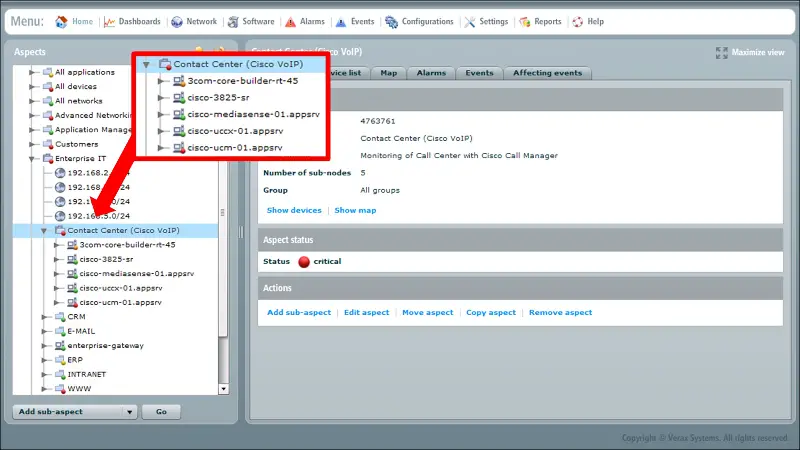Click the Dashboards chart icon
The height and width of the screenshot is (450, 800).
click(x=109, y=22)
